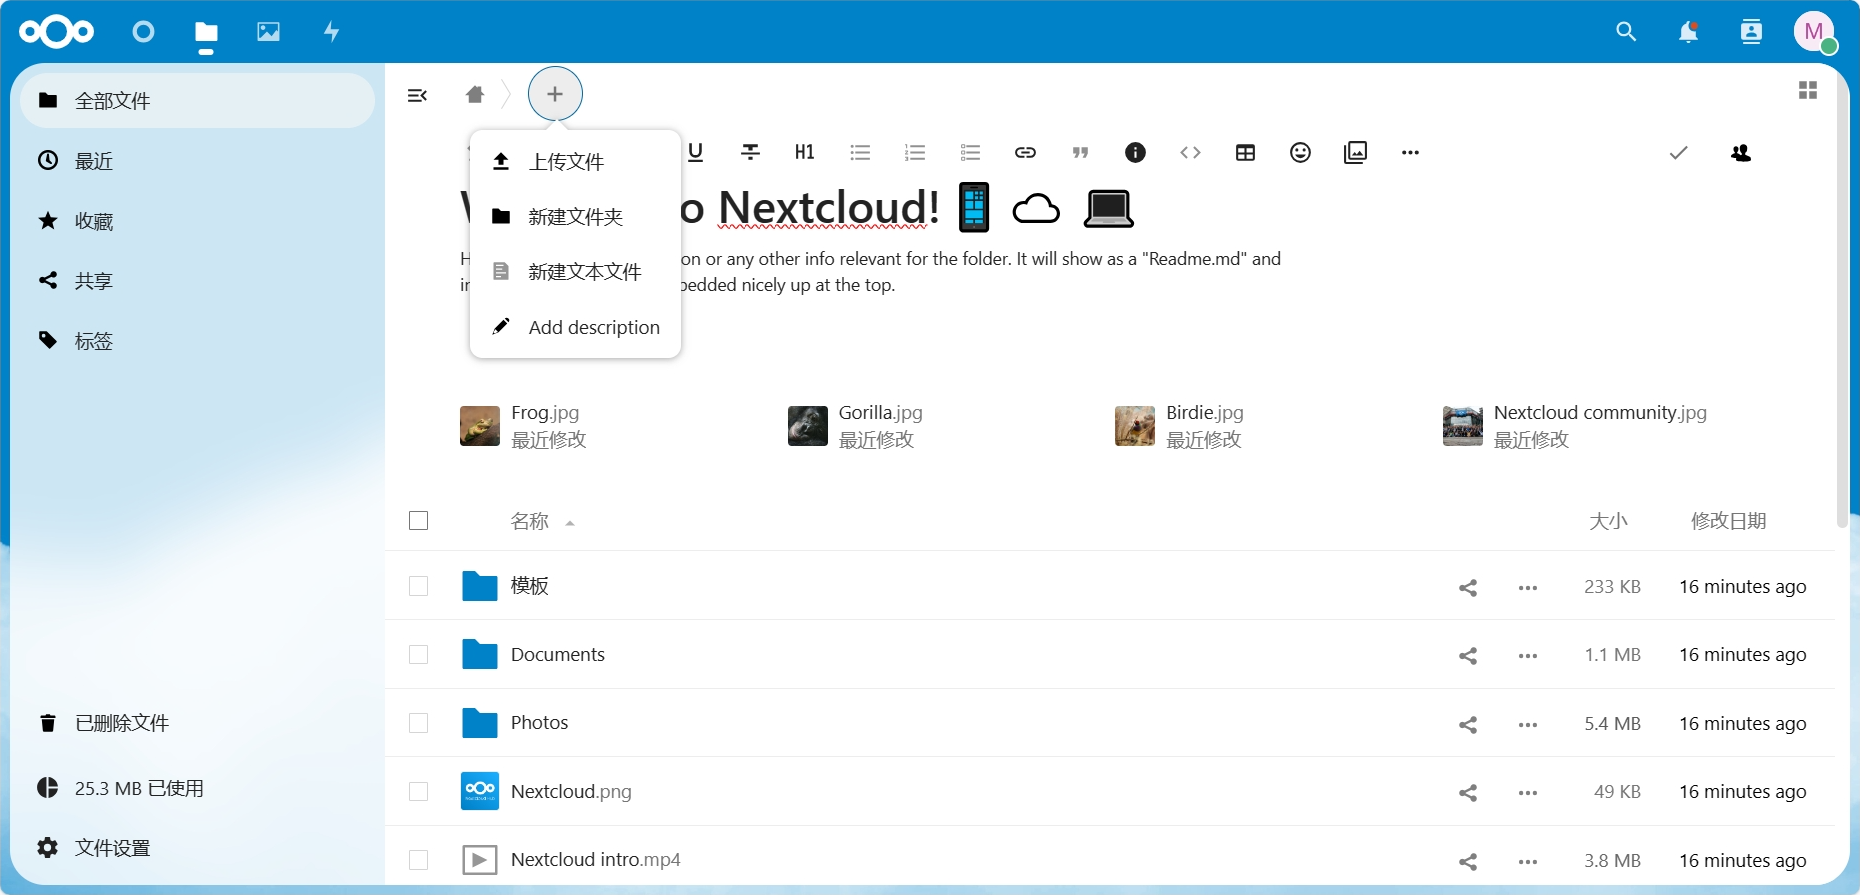Open the search magnifier icon

click(1626, 32)
